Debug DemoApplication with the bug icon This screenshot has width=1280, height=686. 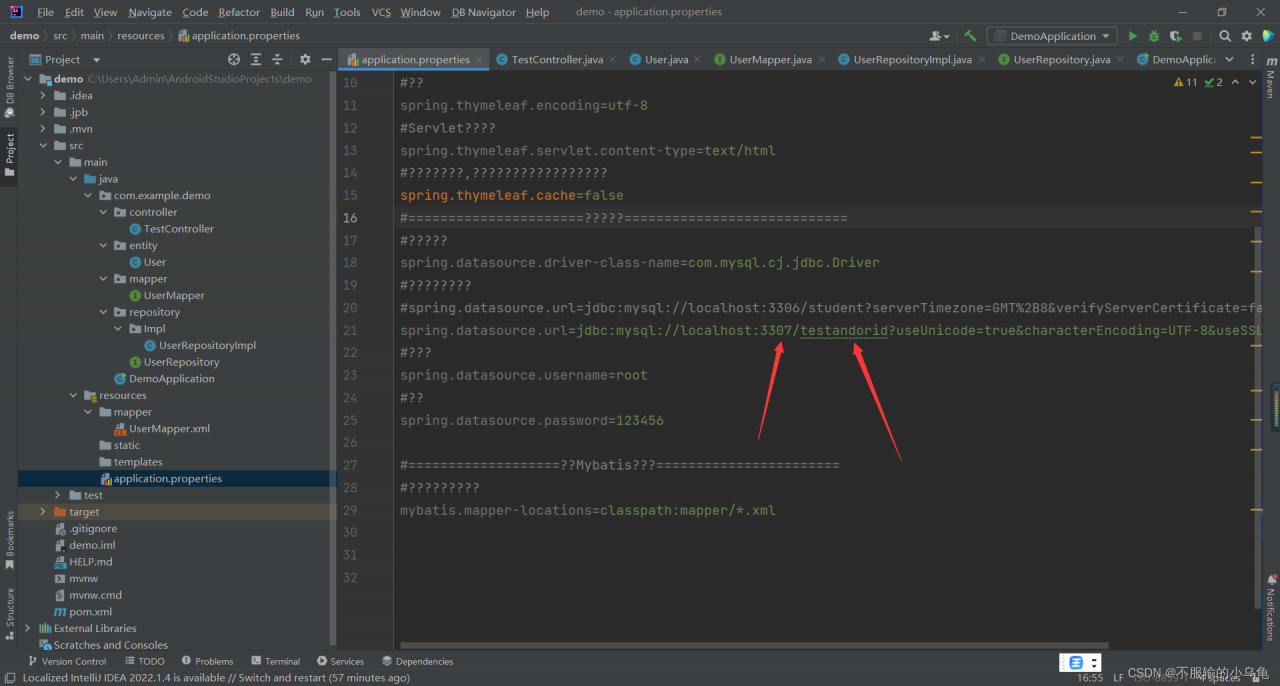(x=1154, y=36)
